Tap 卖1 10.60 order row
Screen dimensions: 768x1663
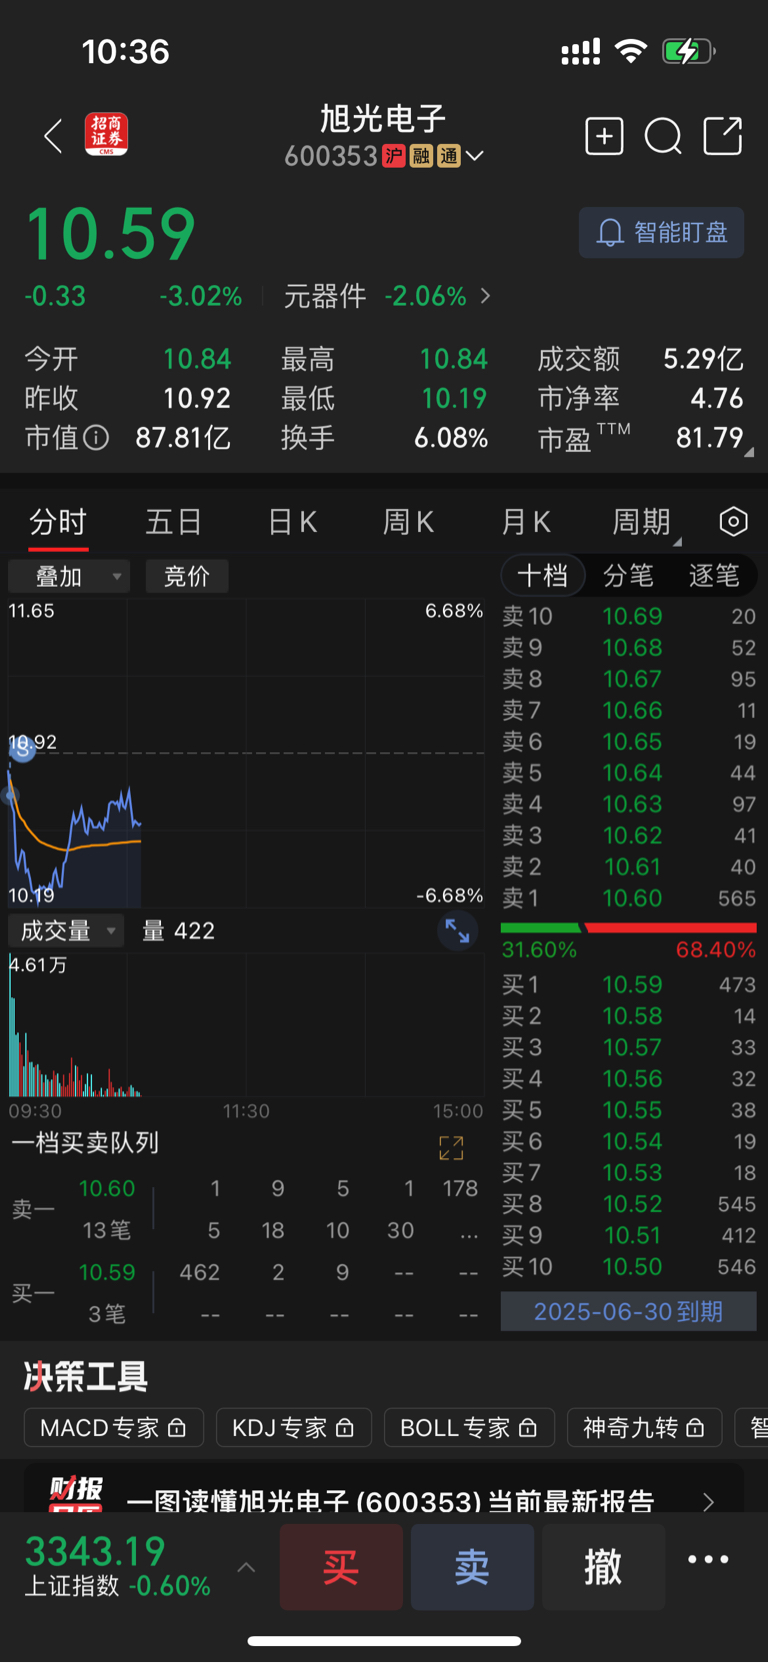coord(628,898)
